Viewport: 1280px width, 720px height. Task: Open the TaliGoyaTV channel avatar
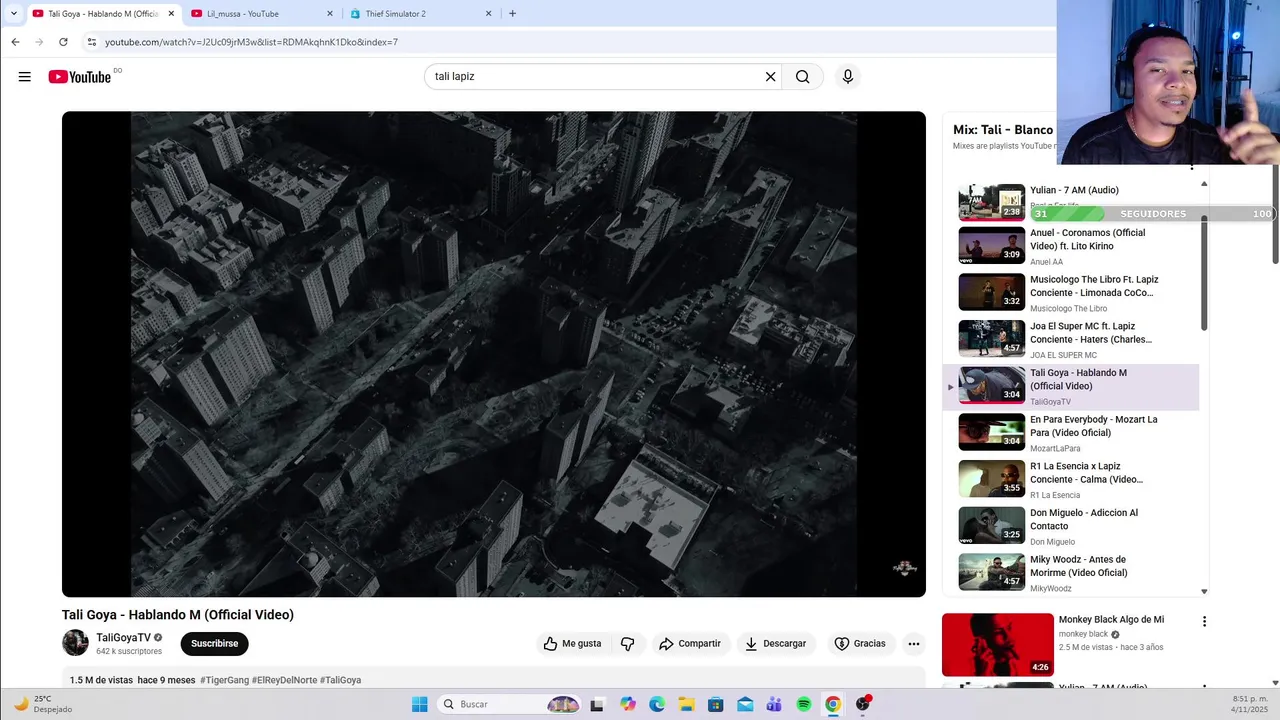(x=75, y=643)
